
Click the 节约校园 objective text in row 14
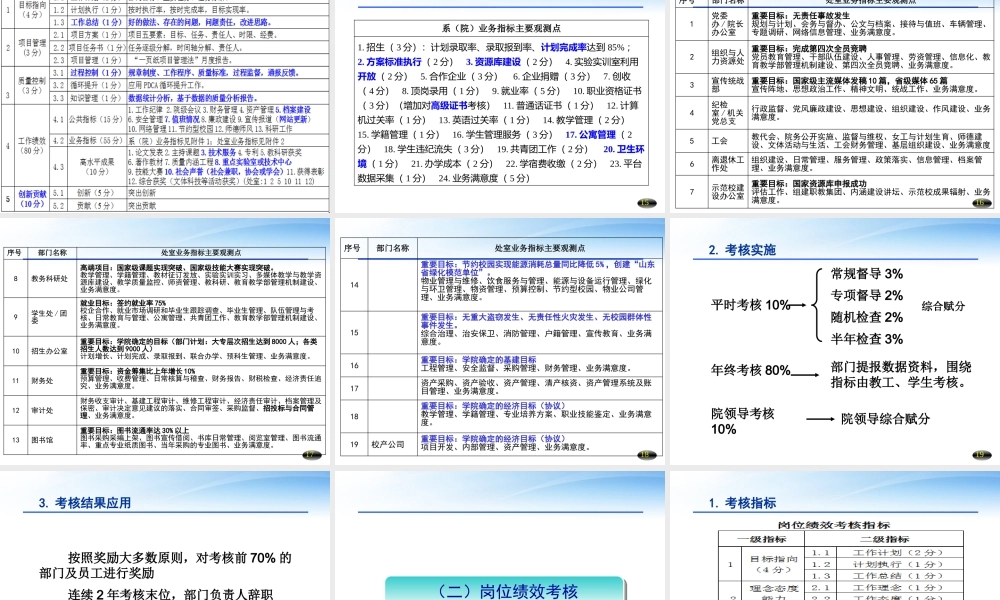(x=537, y=268)
